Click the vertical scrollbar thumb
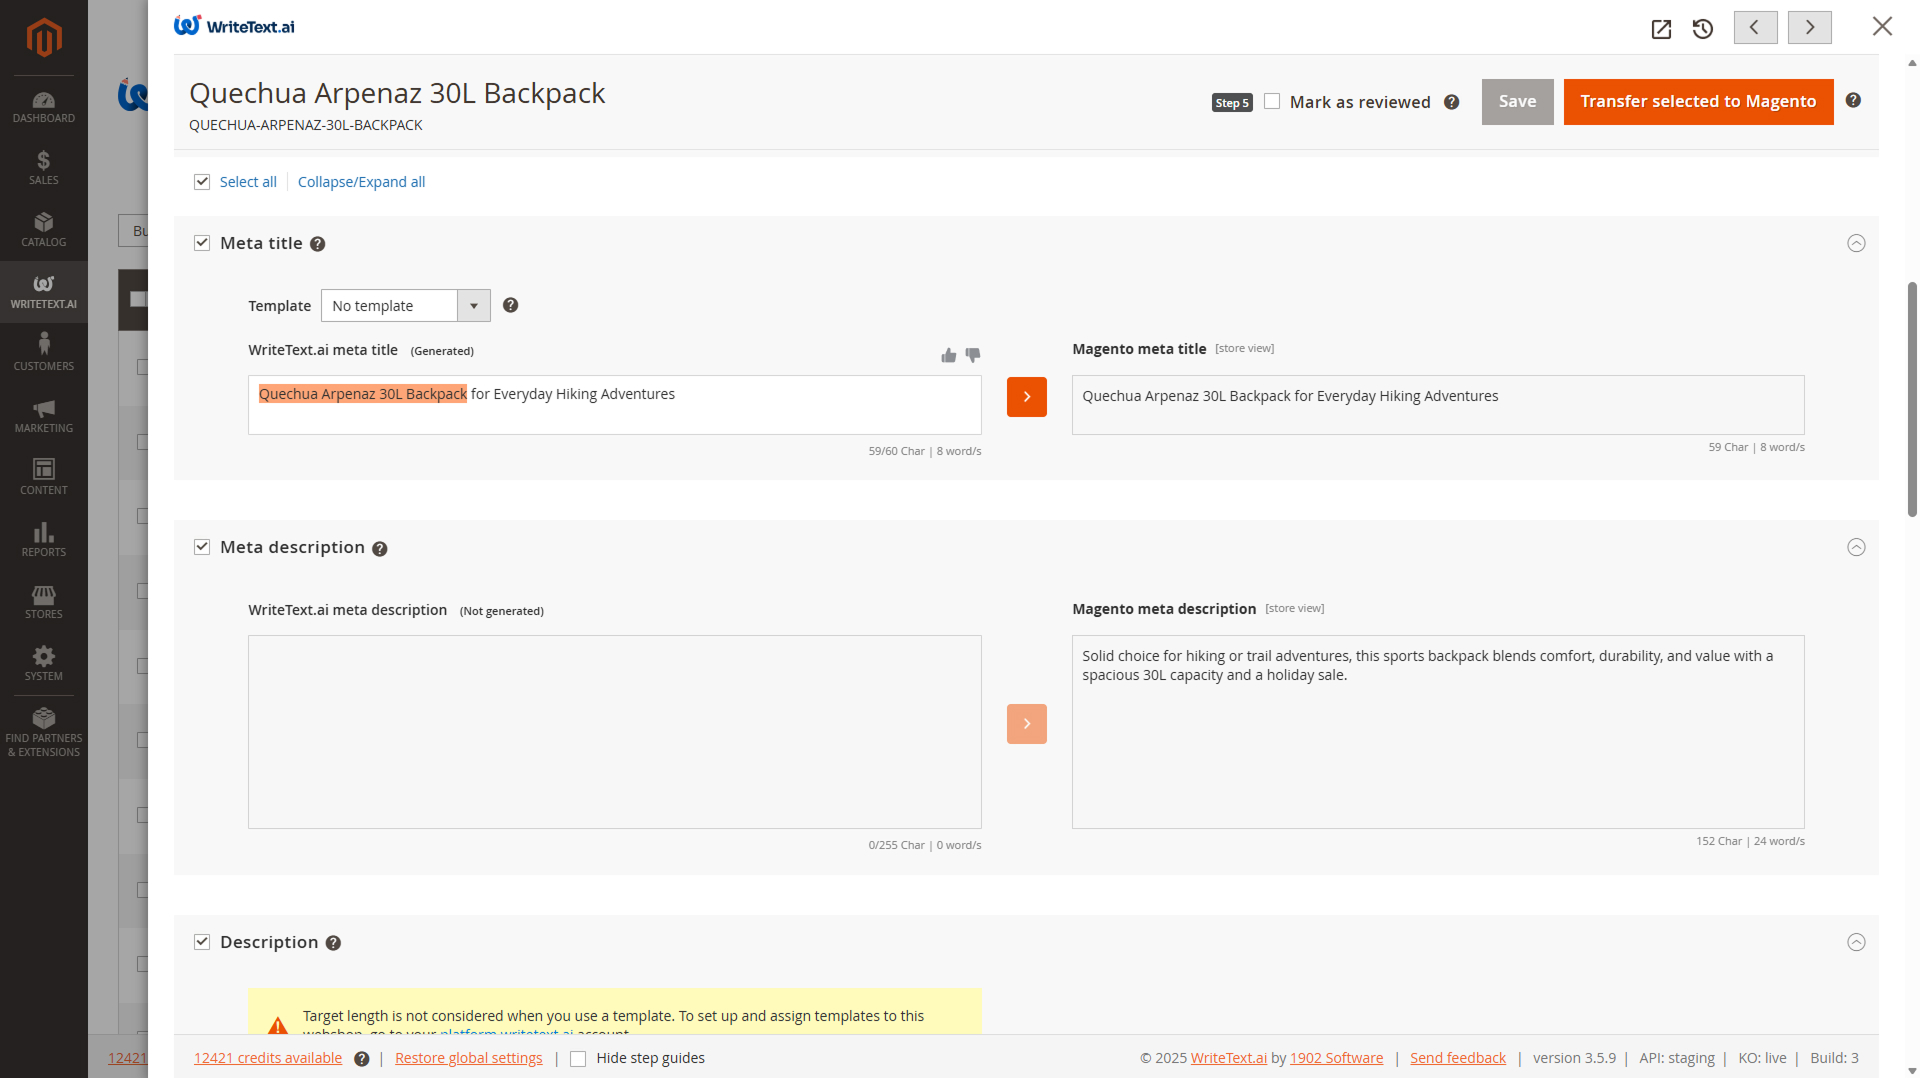Image resolution: width=1920 pixels, height=1078 pixels. click(x=1912, y=398)
